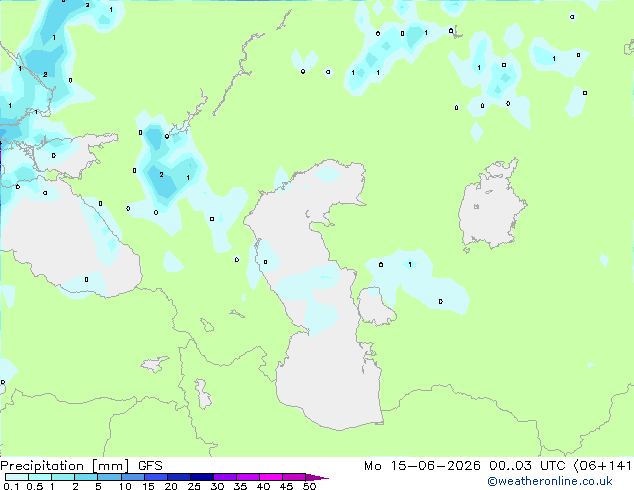The width and height of the screenshot is (634, 490).
Task: Click the 0.5–1 mm legend color swatch
Action: [40, 477]
